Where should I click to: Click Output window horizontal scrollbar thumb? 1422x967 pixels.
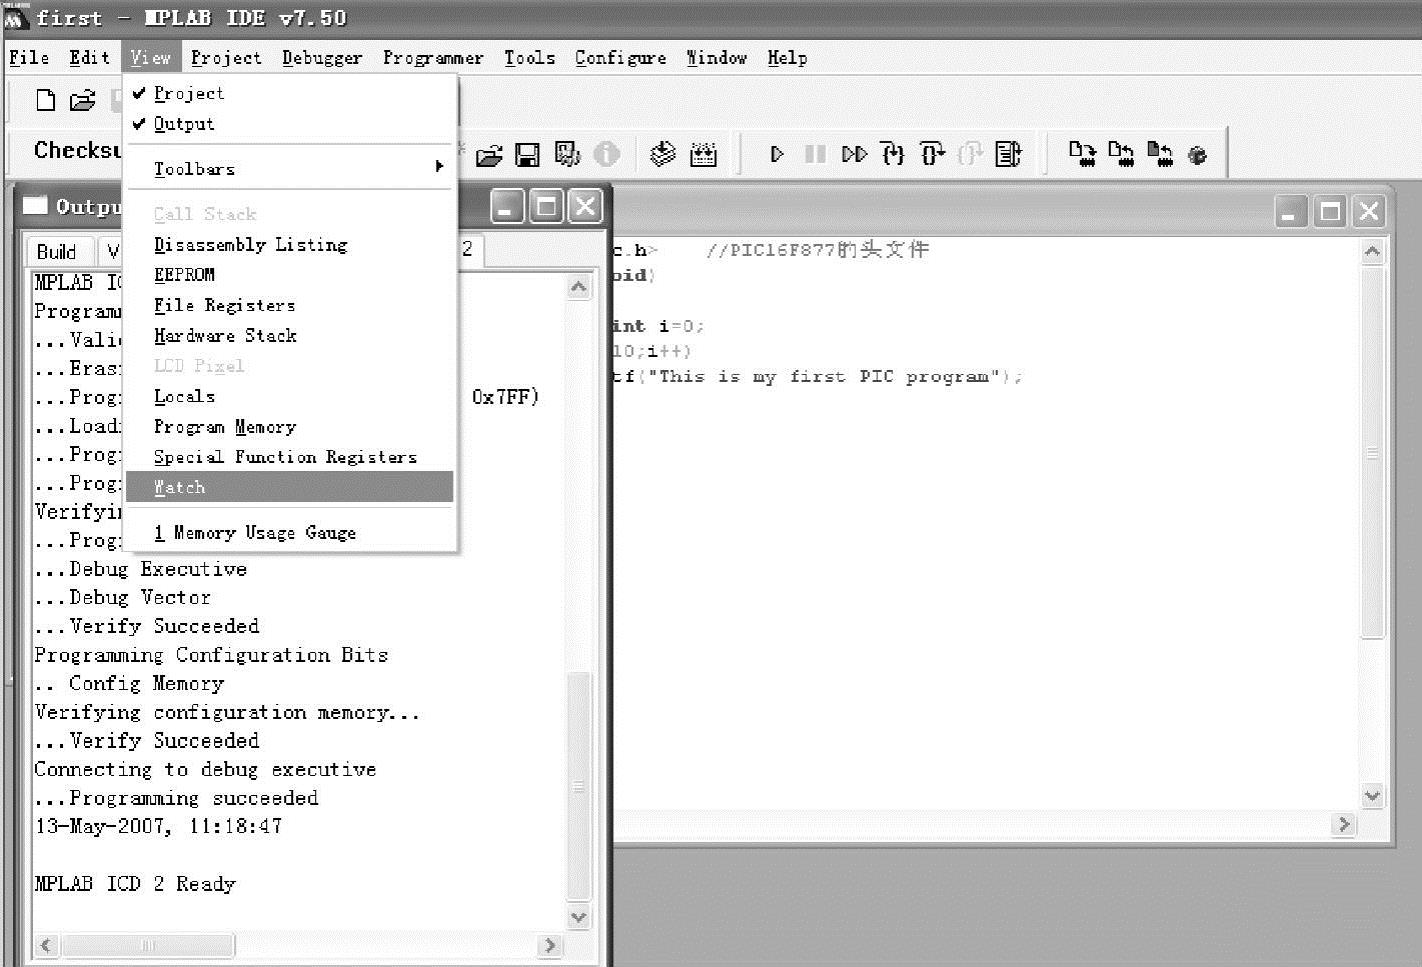point(148,945)
